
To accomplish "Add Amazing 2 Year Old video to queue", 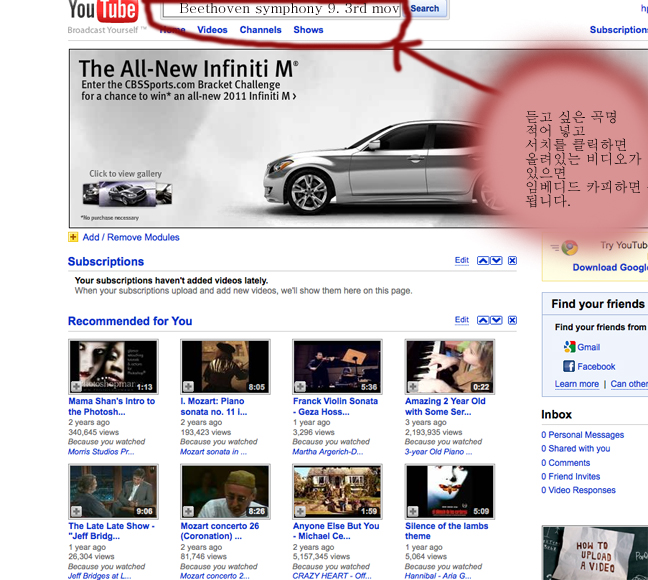I will [x=413, y=387].
